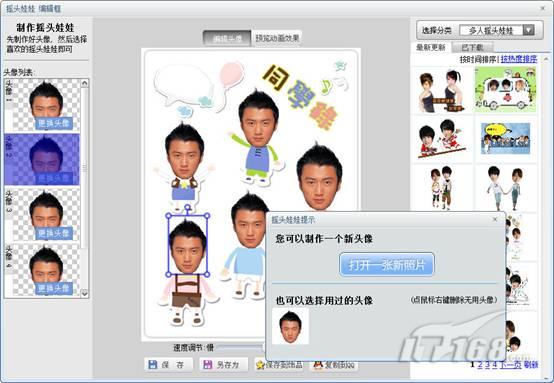This screenshot has width=554, height=383.
Task: Select the head on the winged angel doll
Action: tap(184, 152)
